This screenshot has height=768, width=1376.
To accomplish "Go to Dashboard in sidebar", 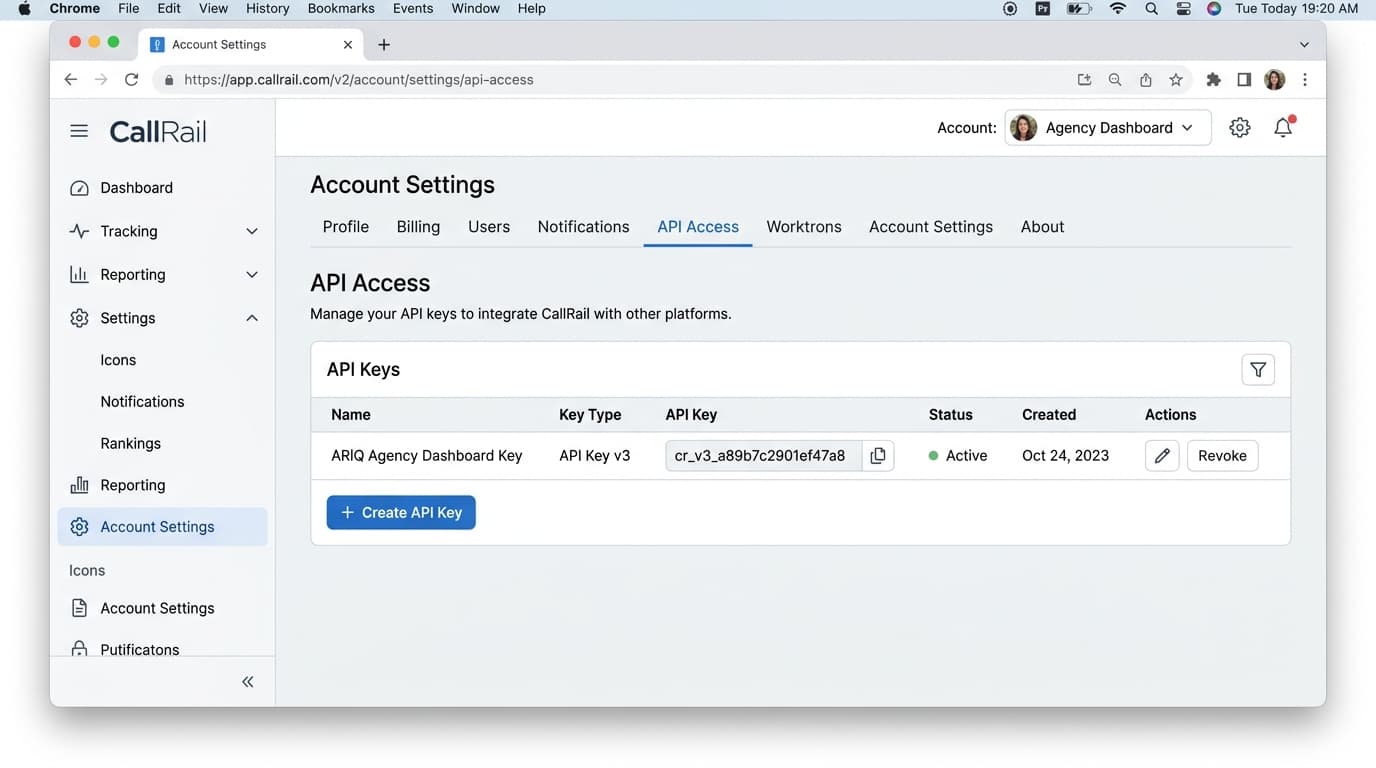I will (136, 188).
